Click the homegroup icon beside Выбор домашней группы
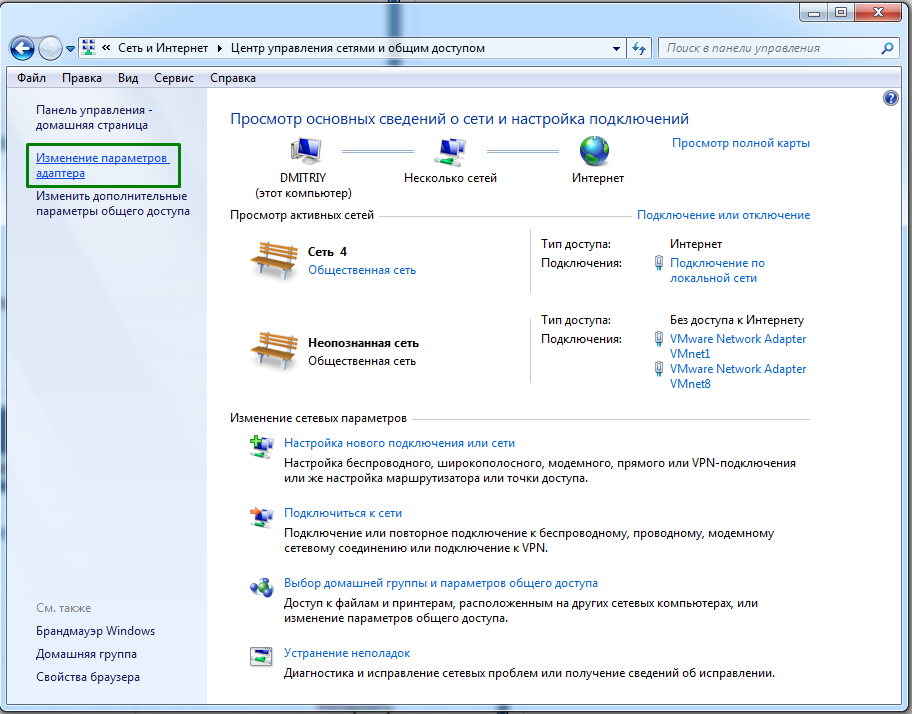912x714 pixels. (261, 587)
